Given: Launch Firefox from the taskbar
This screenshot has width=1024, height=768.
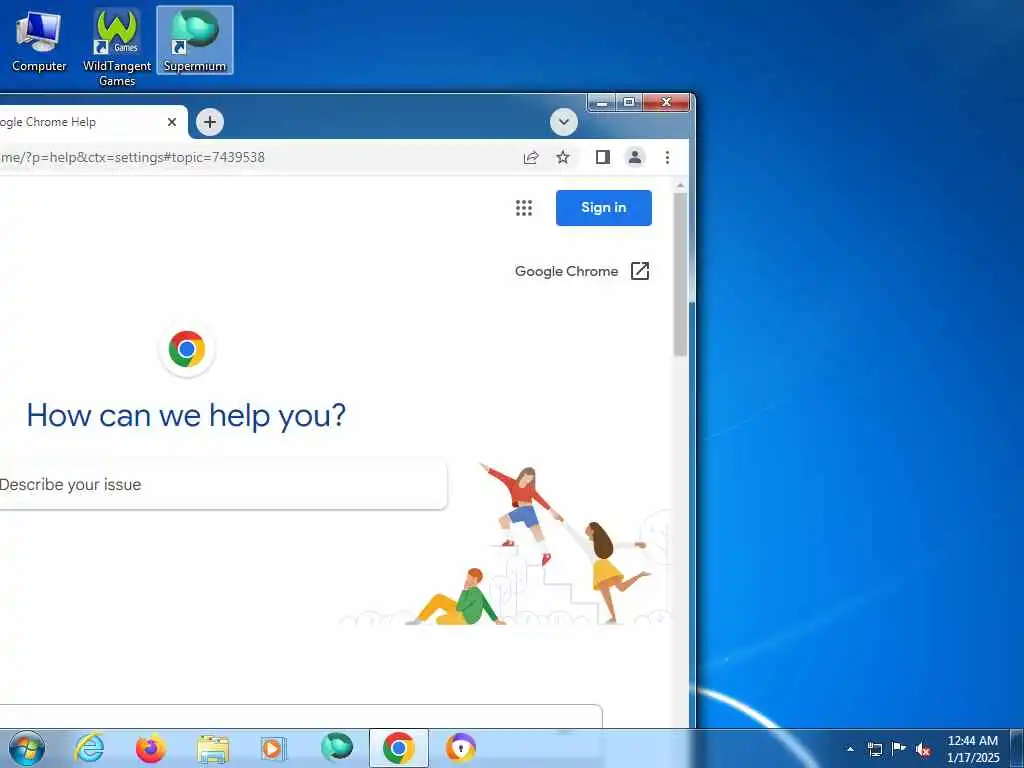Looking at the screenshot, I should pos(151,748).
